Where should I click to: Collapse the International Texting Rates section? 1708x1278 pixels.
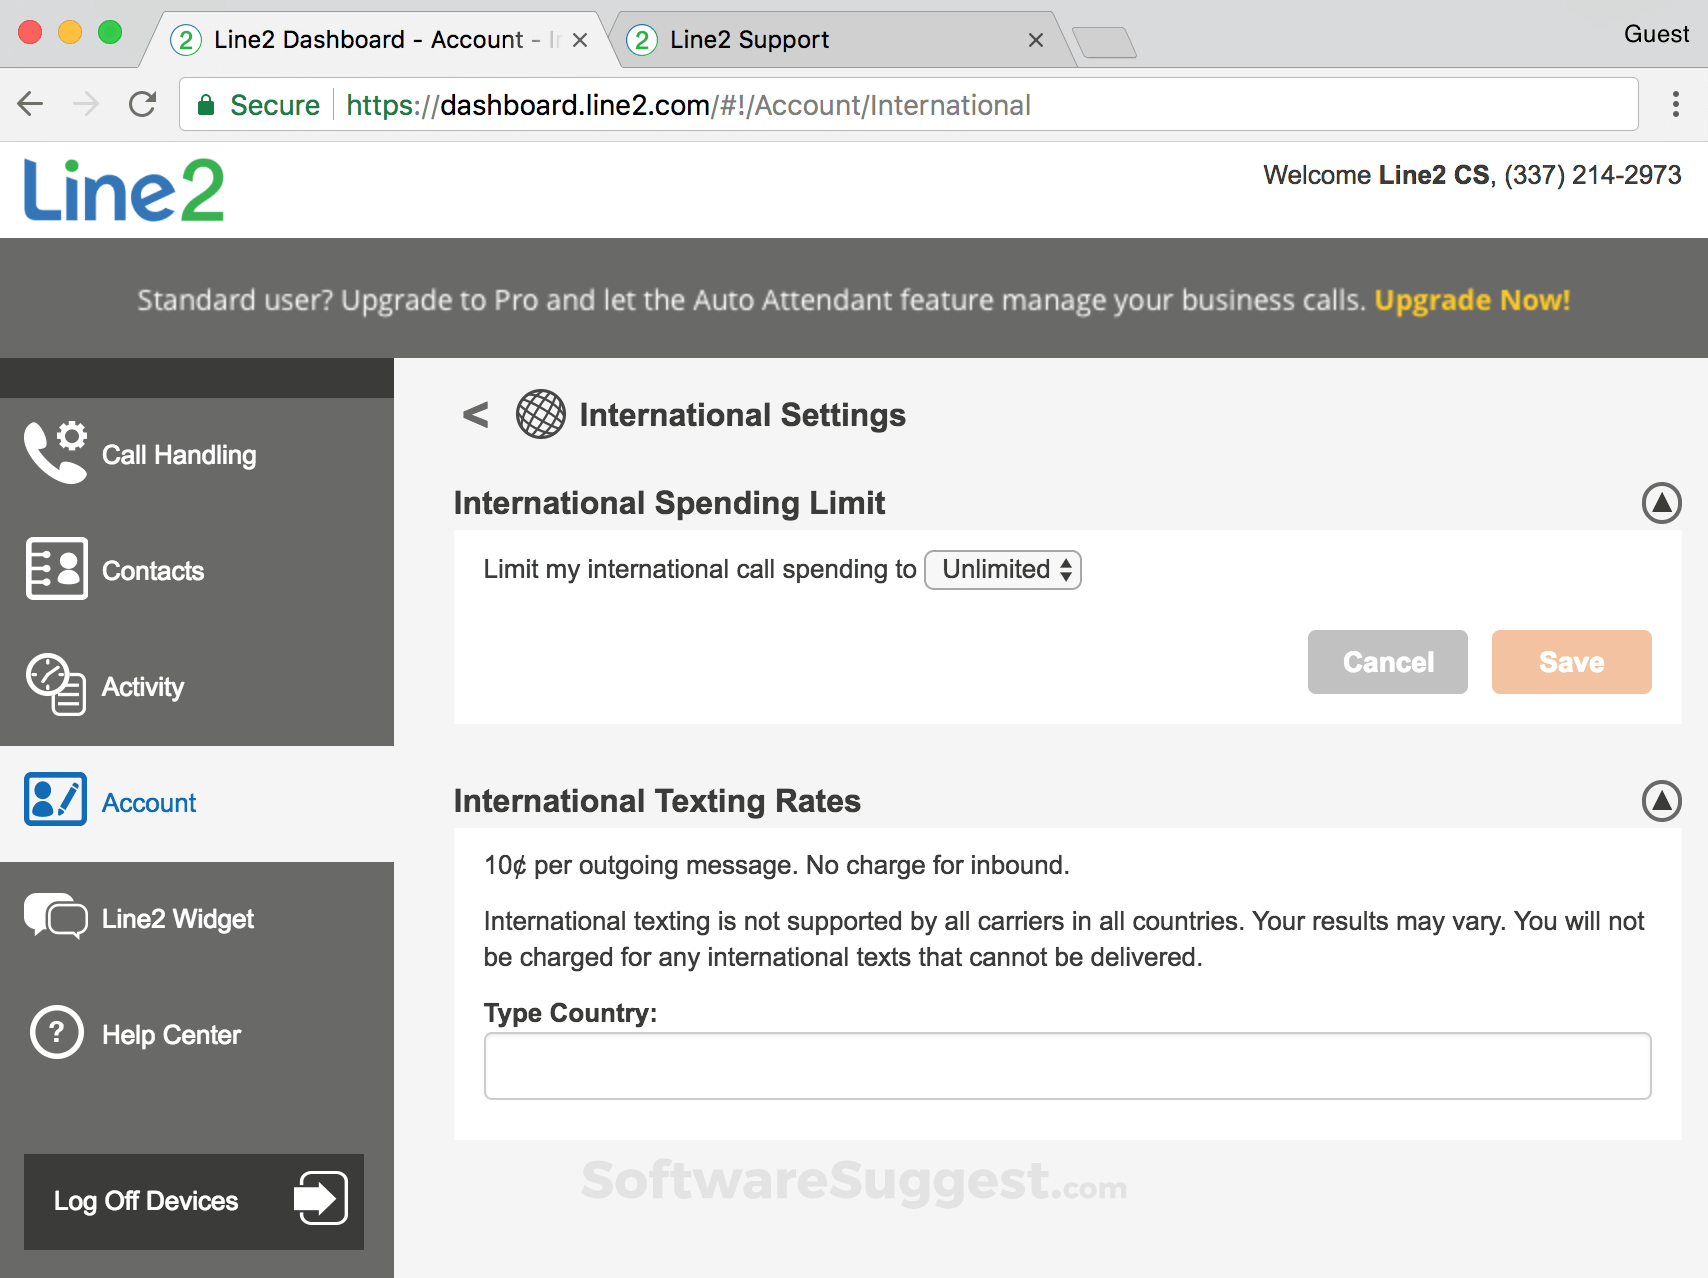coord(1661,801)
